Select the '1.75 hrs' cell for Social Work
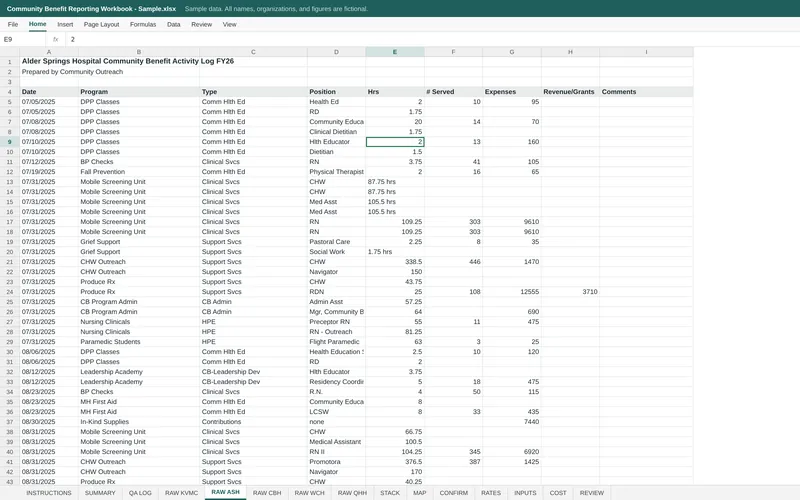Image resolution: width=800 pixels, height=500 pixels. [x=395, y=252]
